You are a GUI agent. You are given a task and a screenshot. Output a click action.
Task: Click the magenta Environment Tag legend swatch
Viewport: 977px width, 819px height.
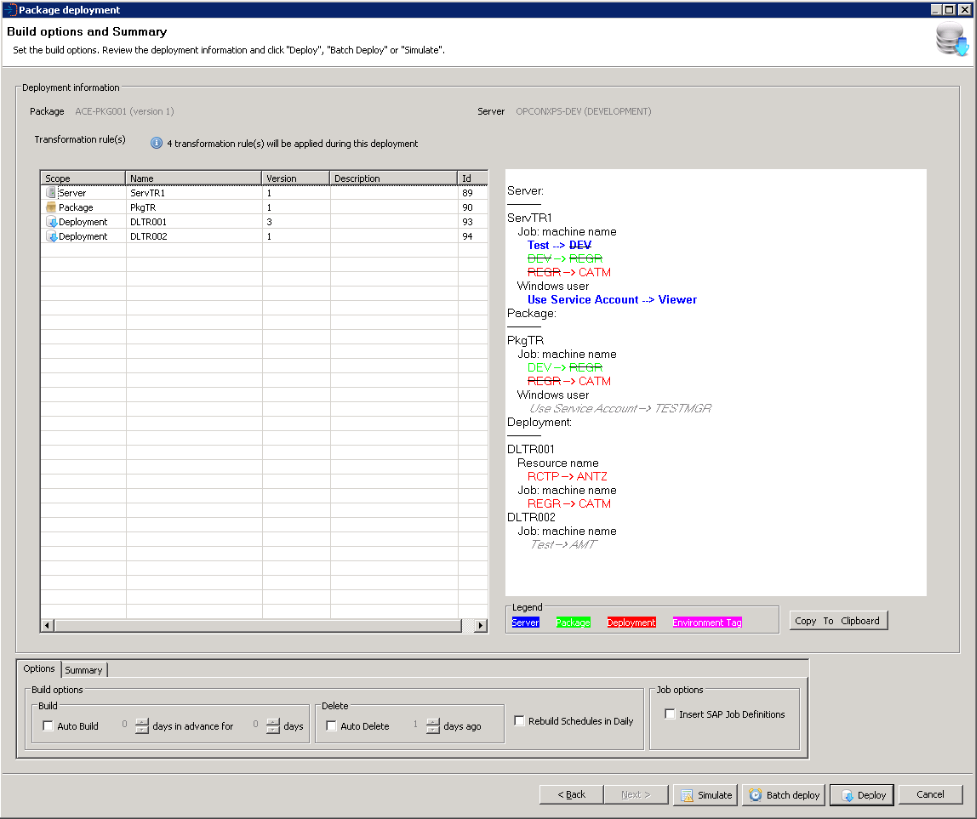tap(707, 622)
